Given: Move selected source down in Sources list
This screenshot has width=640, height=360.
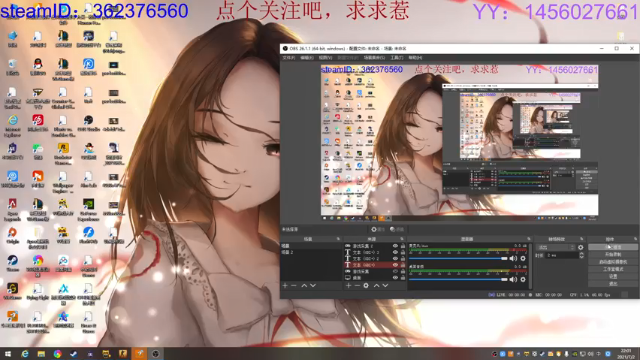Looking at the screenshot, I should tap(385, 286).
